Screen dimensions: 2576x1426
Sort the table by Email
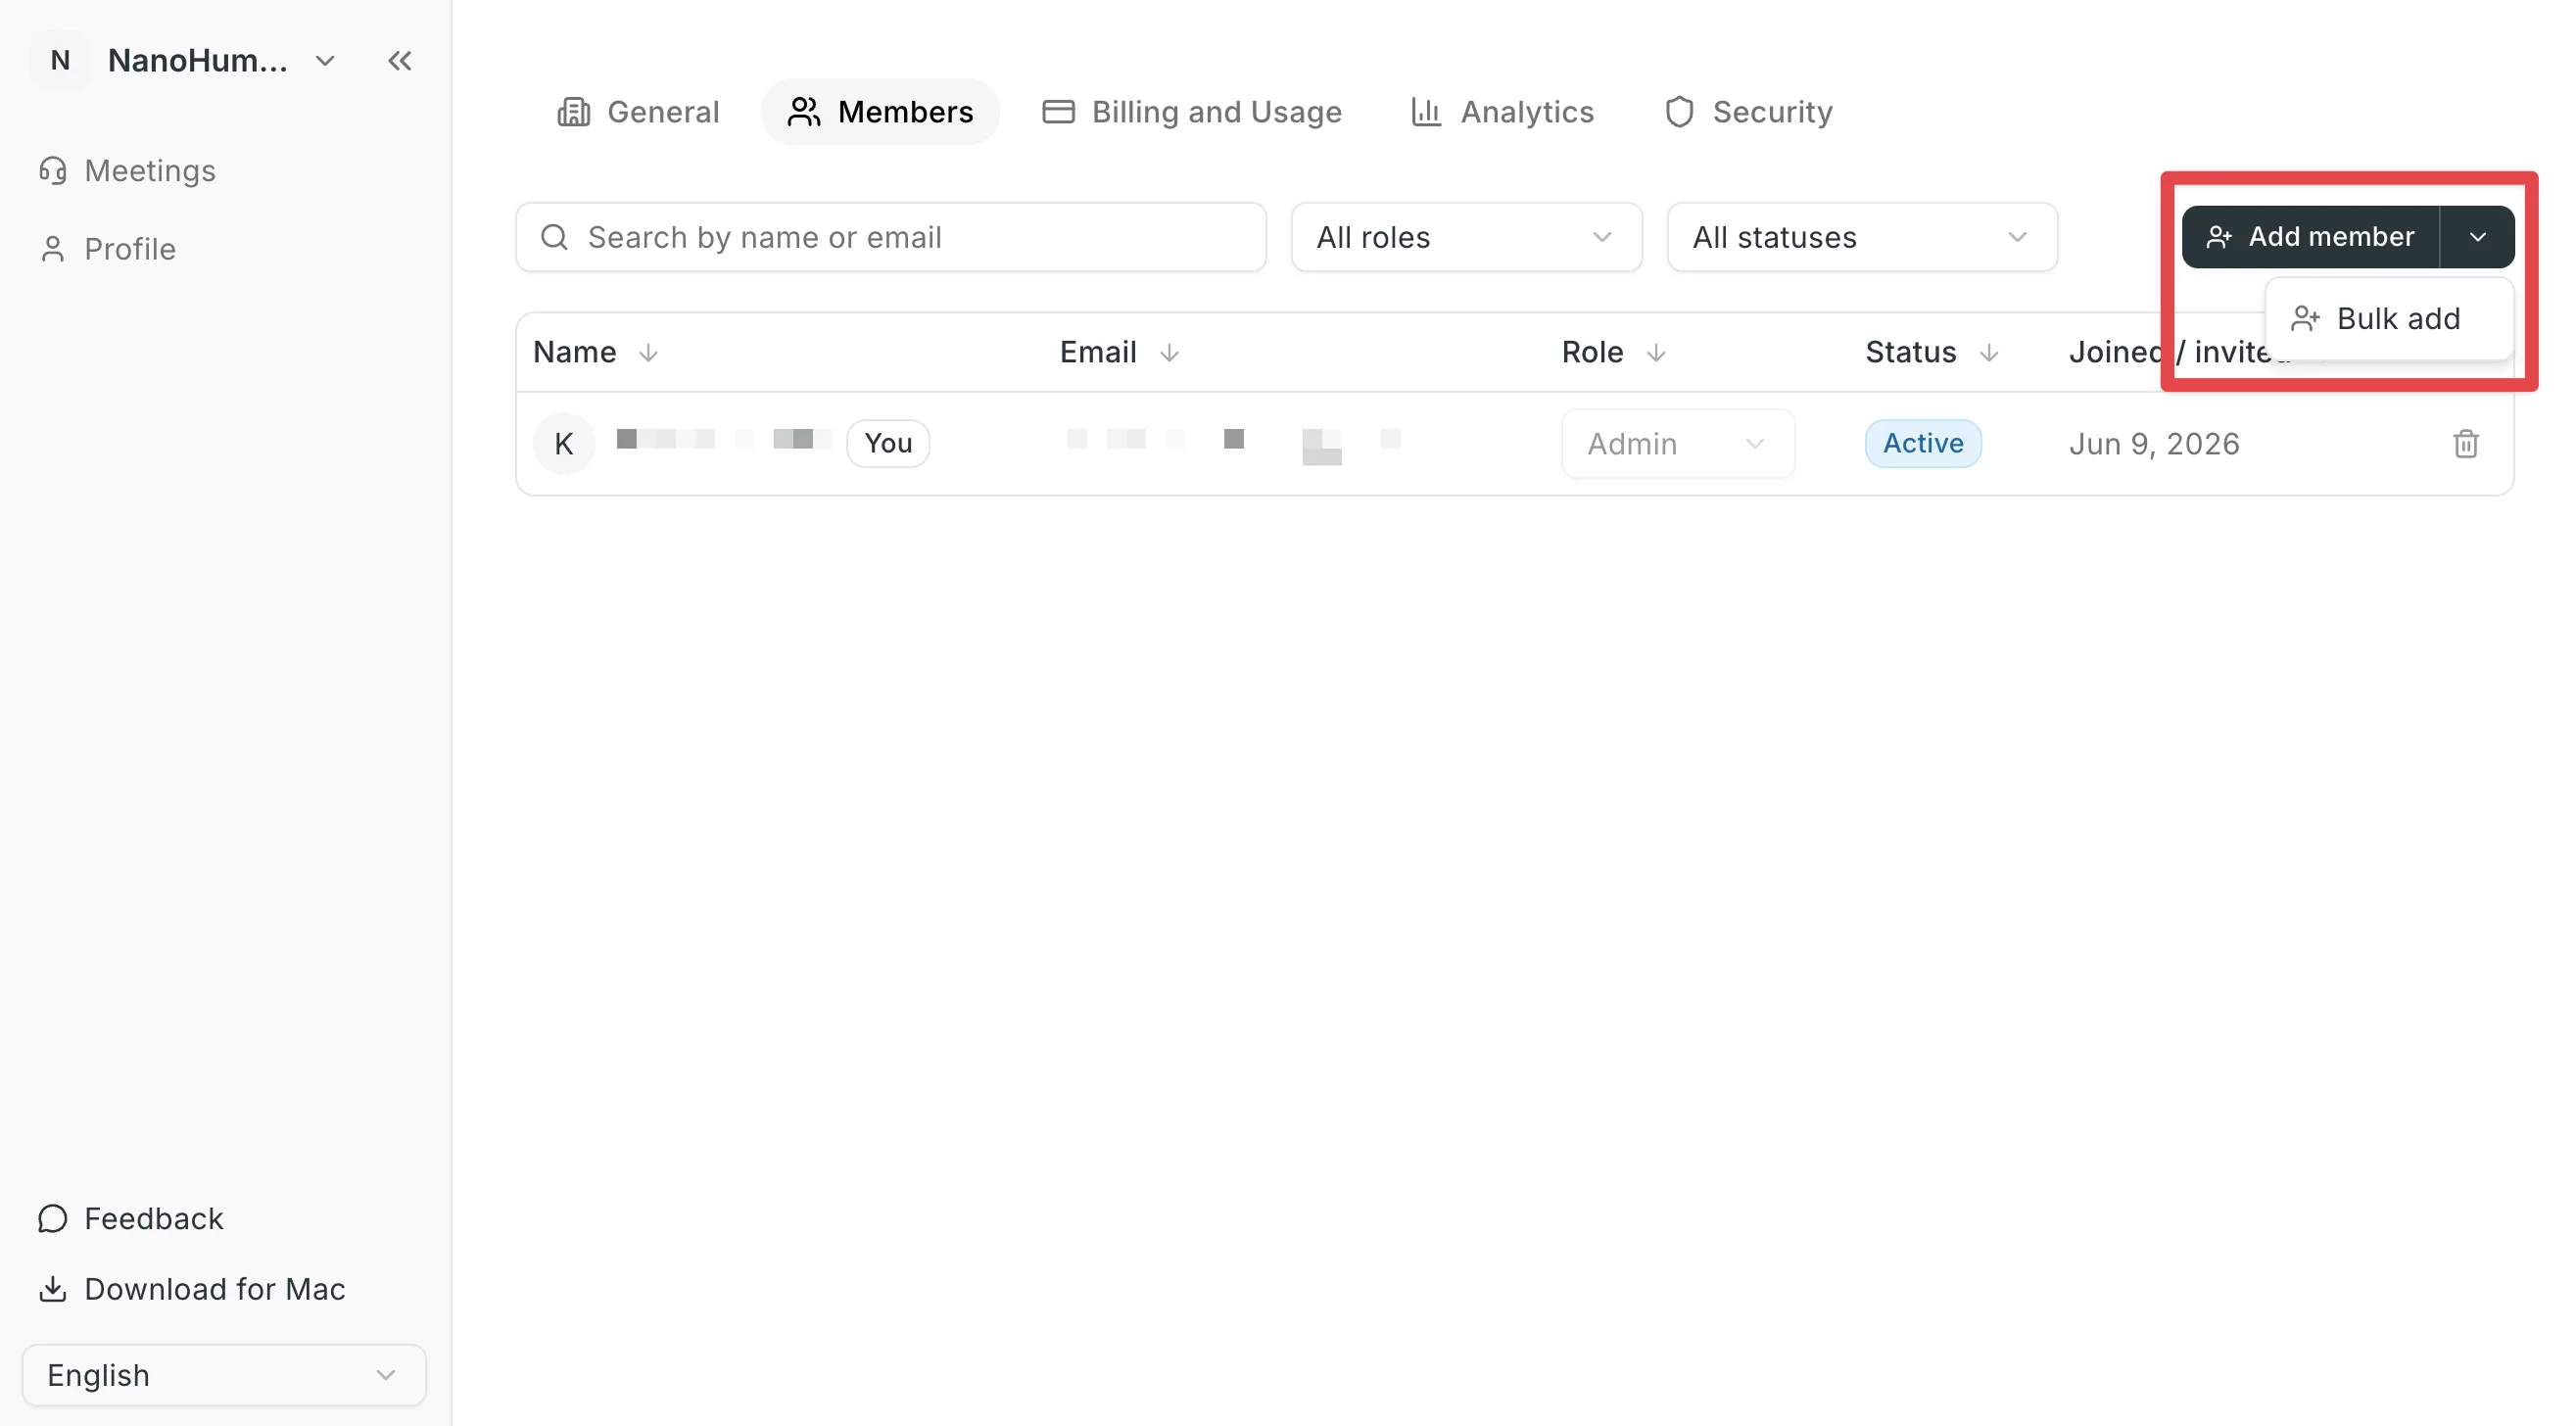coord(1169,353)
